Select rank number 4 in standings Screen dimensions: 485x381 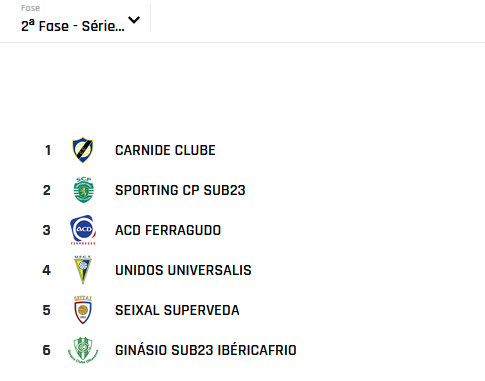tap(47, 270)
